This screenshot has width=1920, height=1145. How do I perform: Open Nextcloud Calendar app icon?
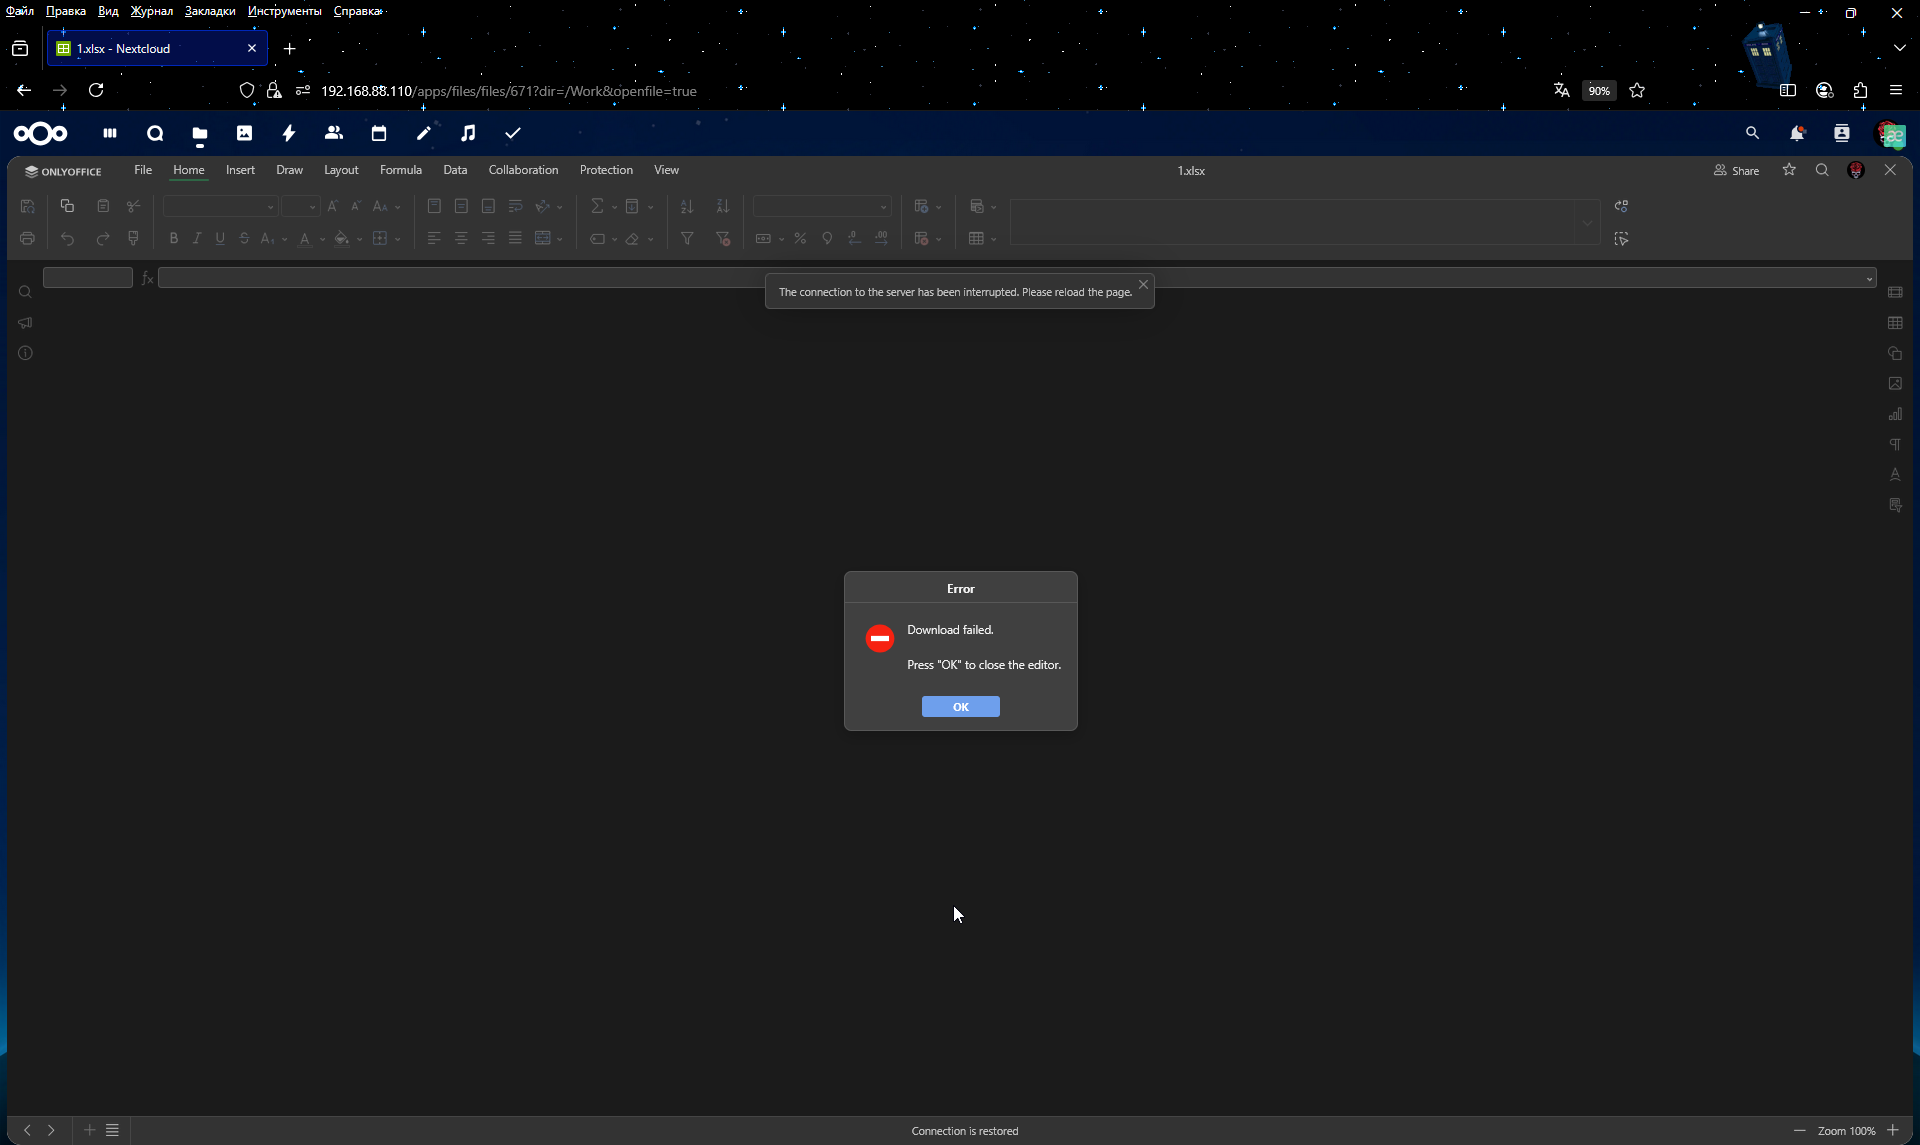(x=378, y=133)
